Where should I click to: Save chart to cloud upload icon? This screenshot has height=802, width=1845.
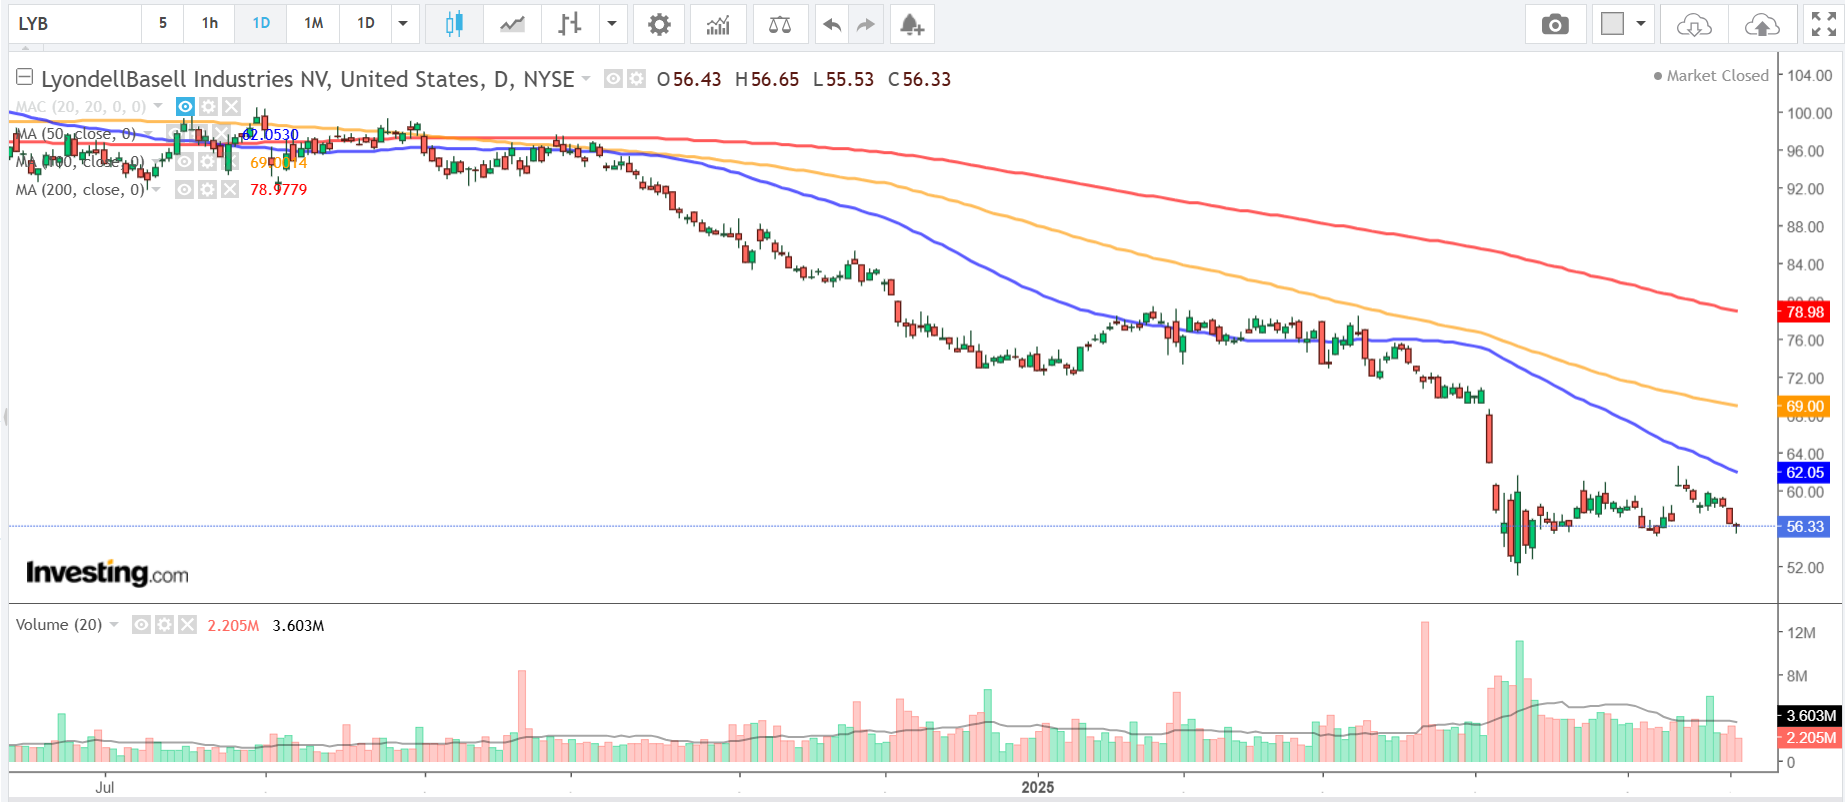pos(1761,24)
